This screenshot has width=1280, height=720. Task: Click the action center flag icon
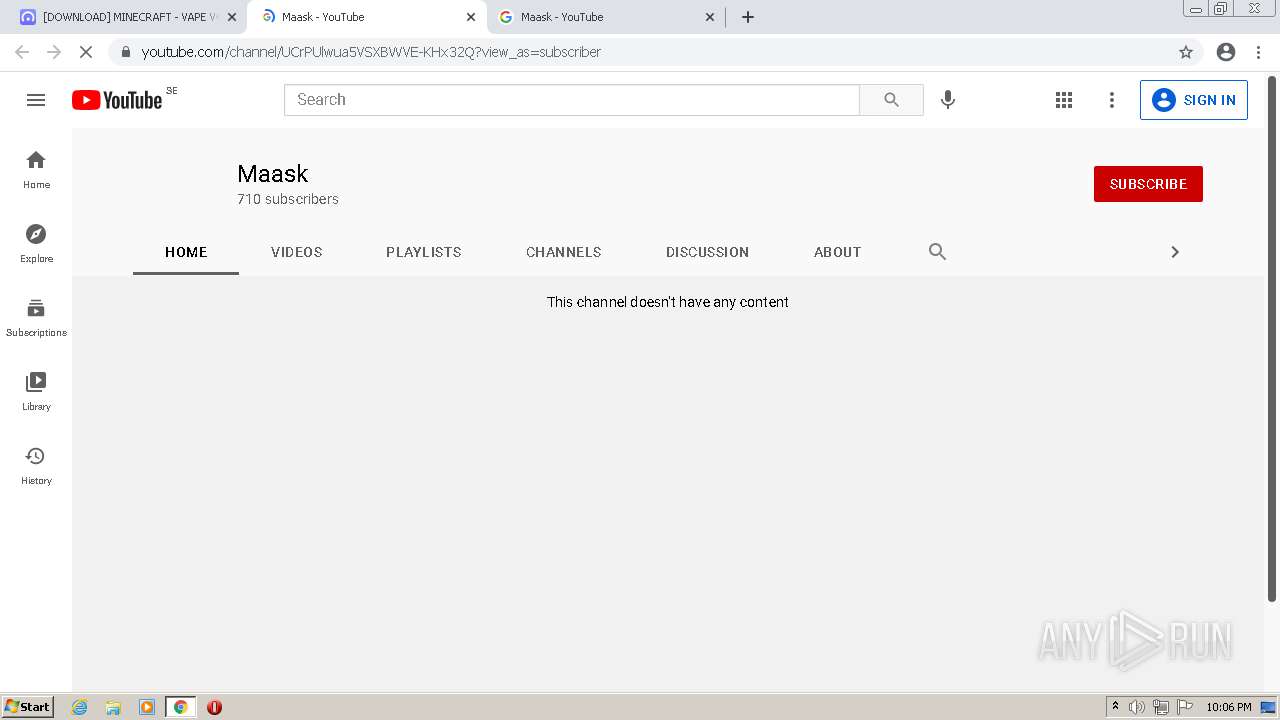pos(1185,707)
